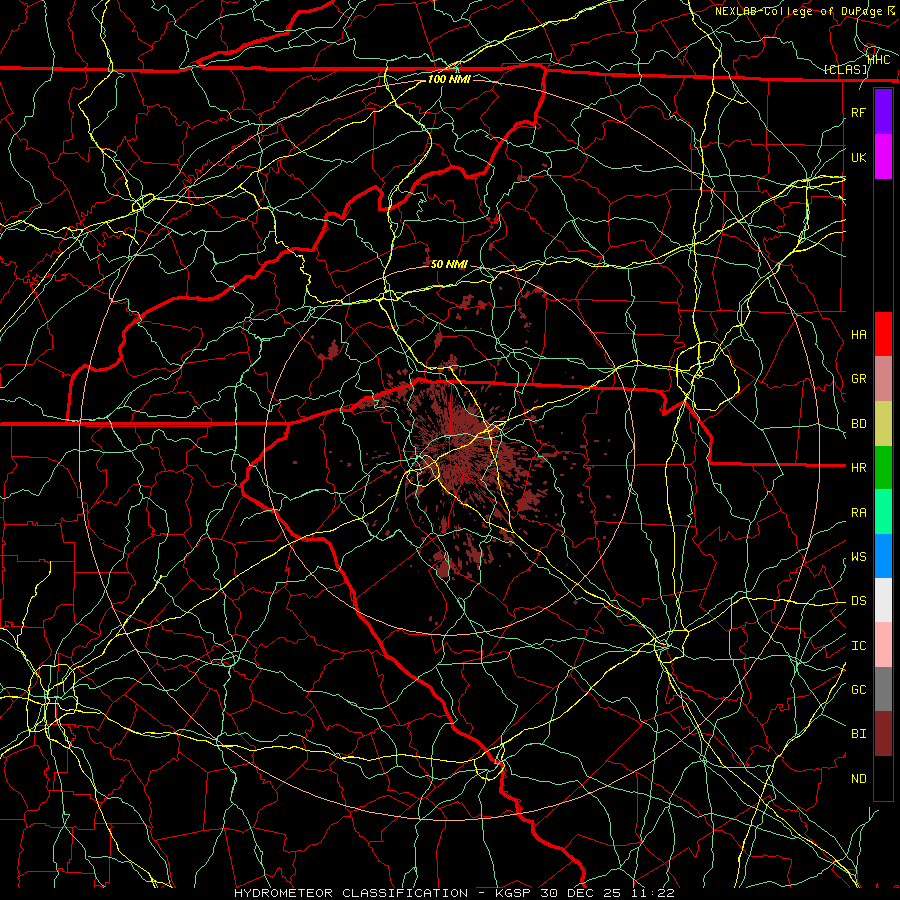Image resolution: width=900 pixels, height=900 pixels.
Task: Click the "HHC" product code text
Action: coord(879,59)
